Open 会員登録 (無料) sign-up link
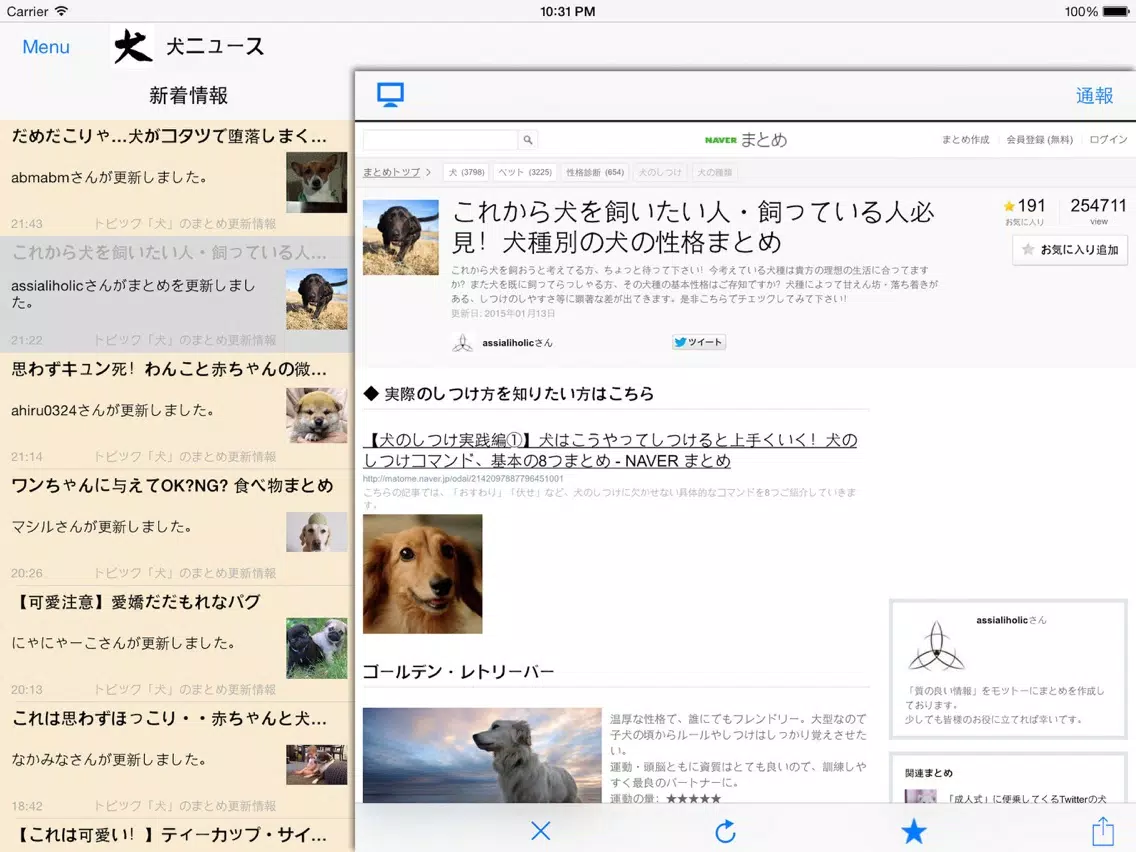Viewport: 1136px width, 852px height. [x=1040, y=140]
